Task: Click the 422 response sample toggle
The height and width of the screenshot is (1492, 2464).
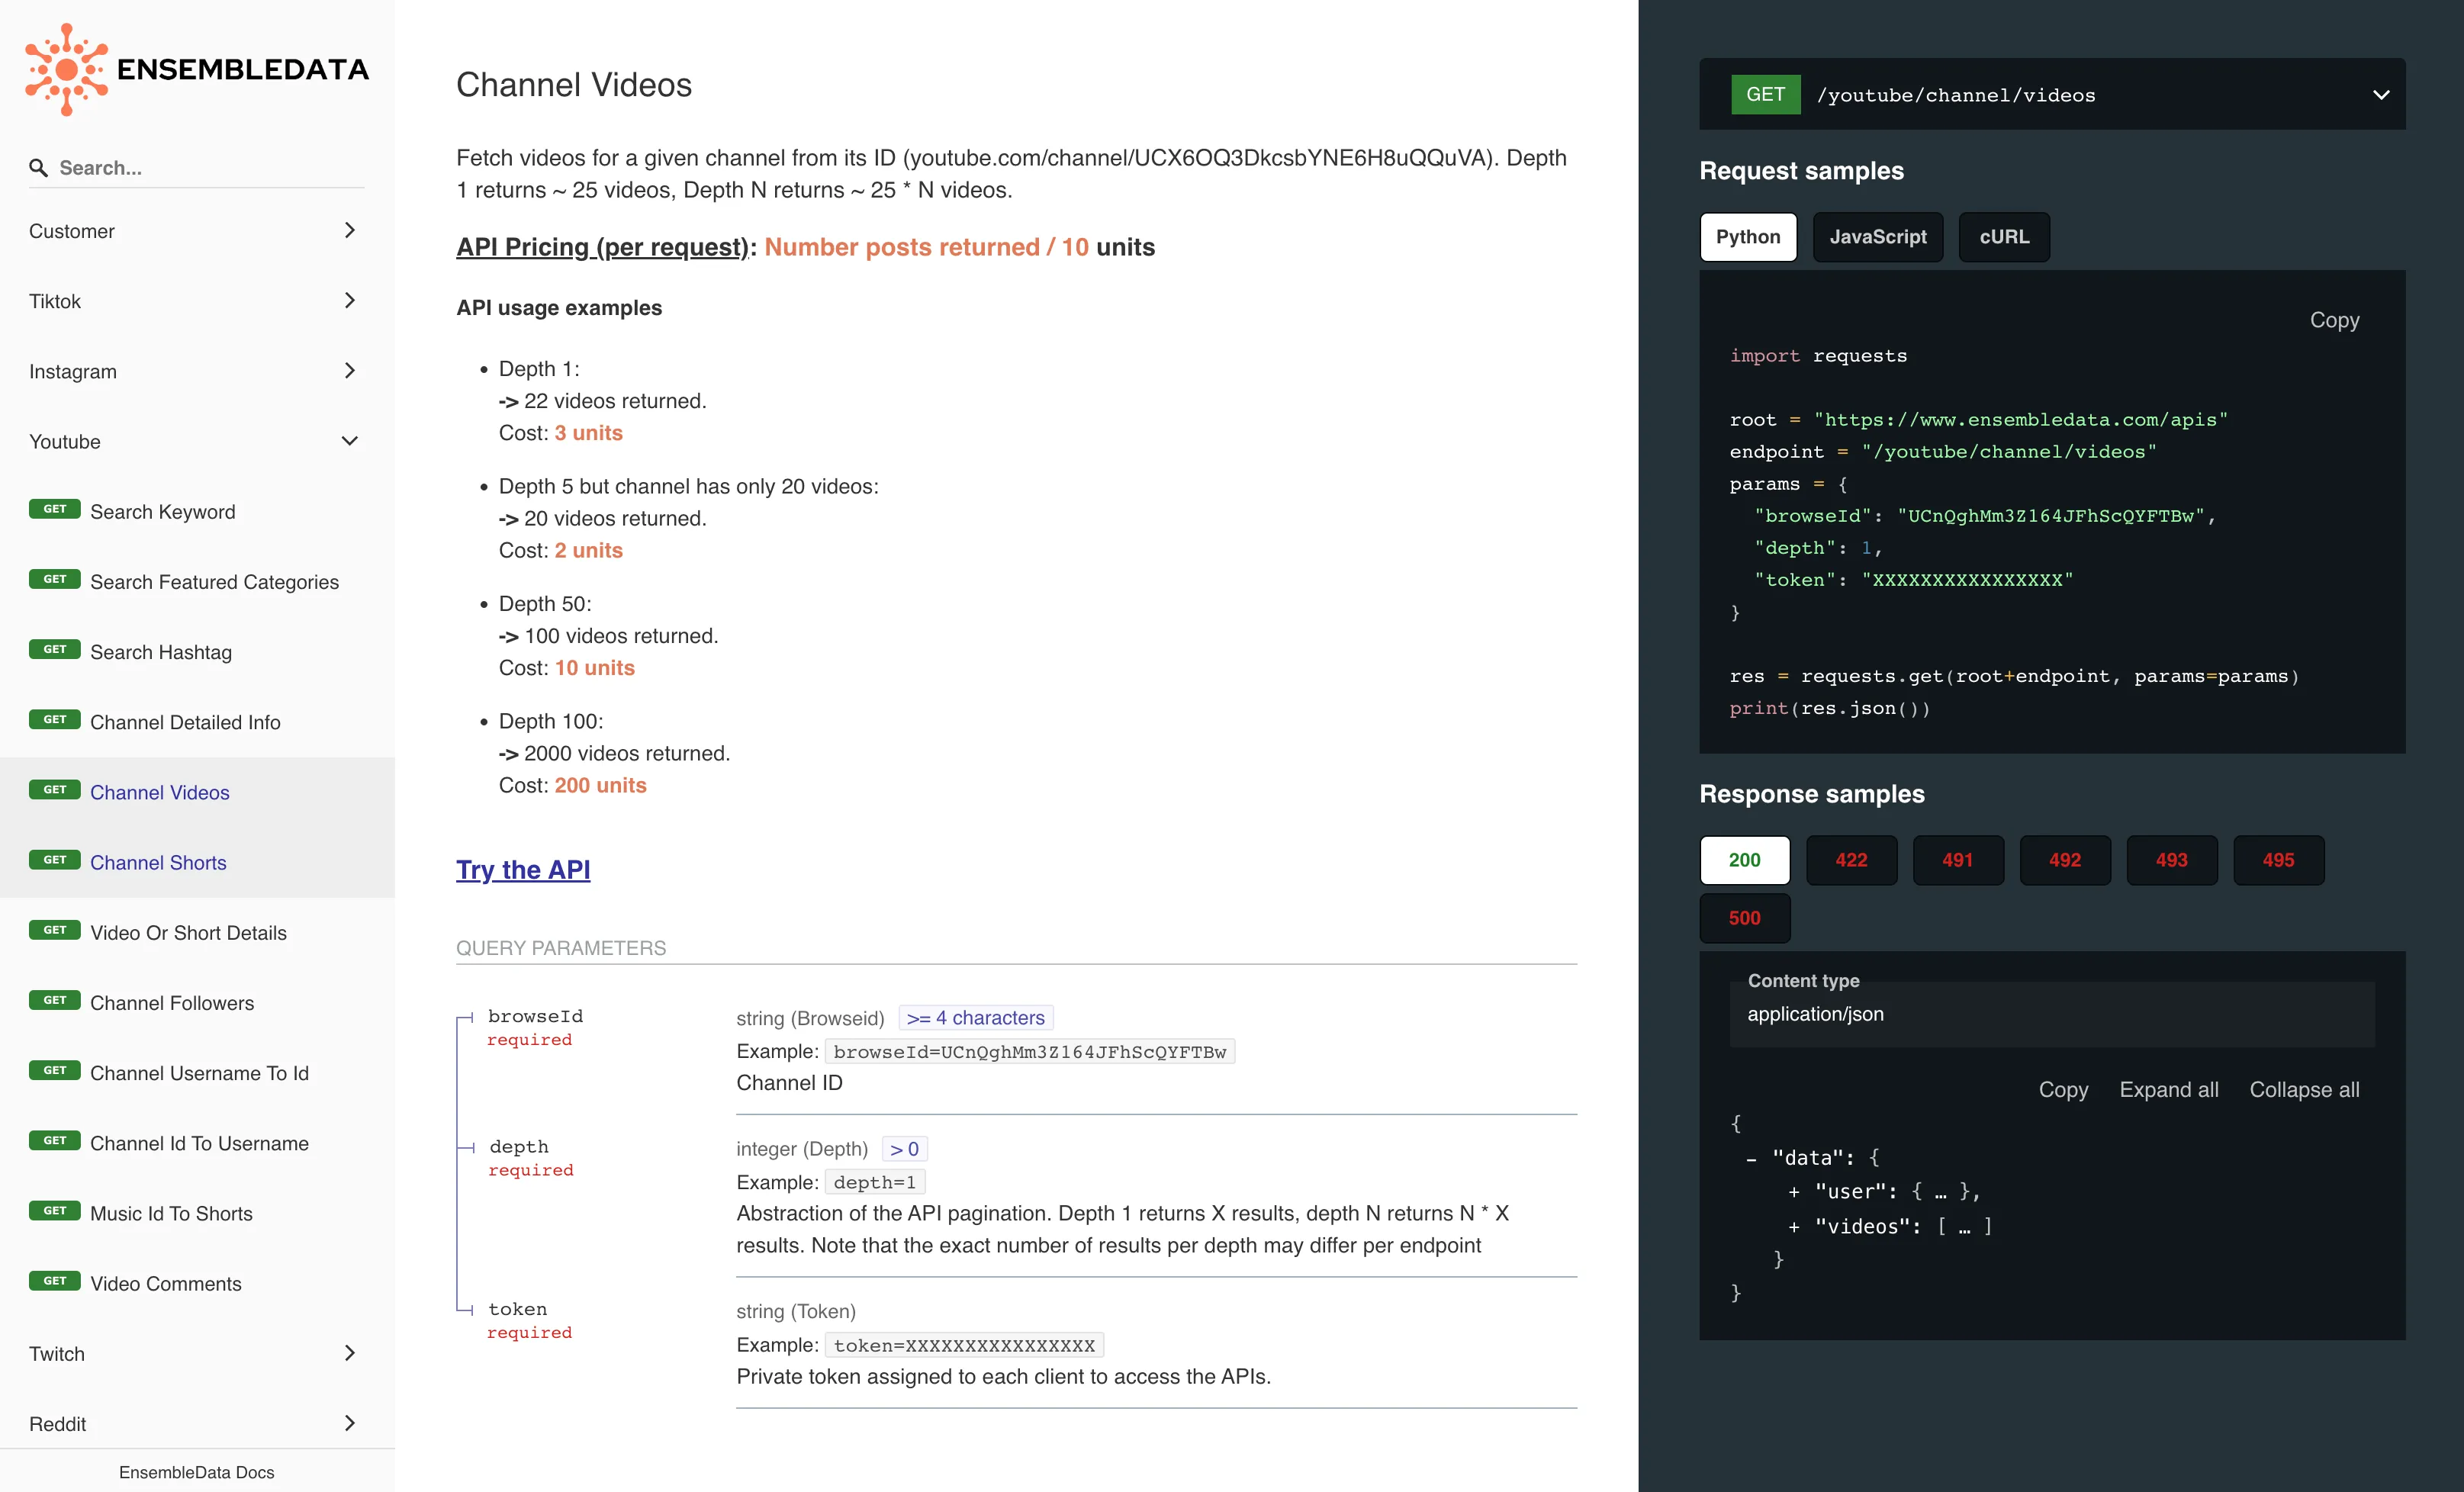Action: point(1851,860)
